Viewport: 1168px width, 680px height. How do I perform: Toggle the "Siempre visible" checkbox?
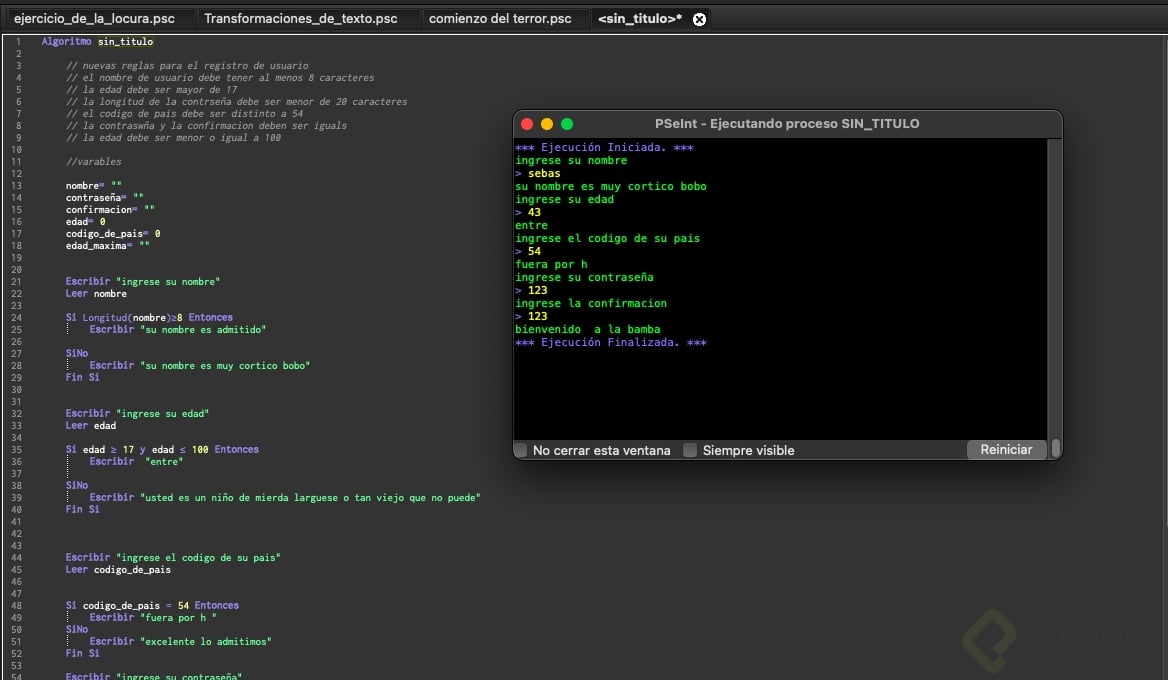(x=690, y=450)
